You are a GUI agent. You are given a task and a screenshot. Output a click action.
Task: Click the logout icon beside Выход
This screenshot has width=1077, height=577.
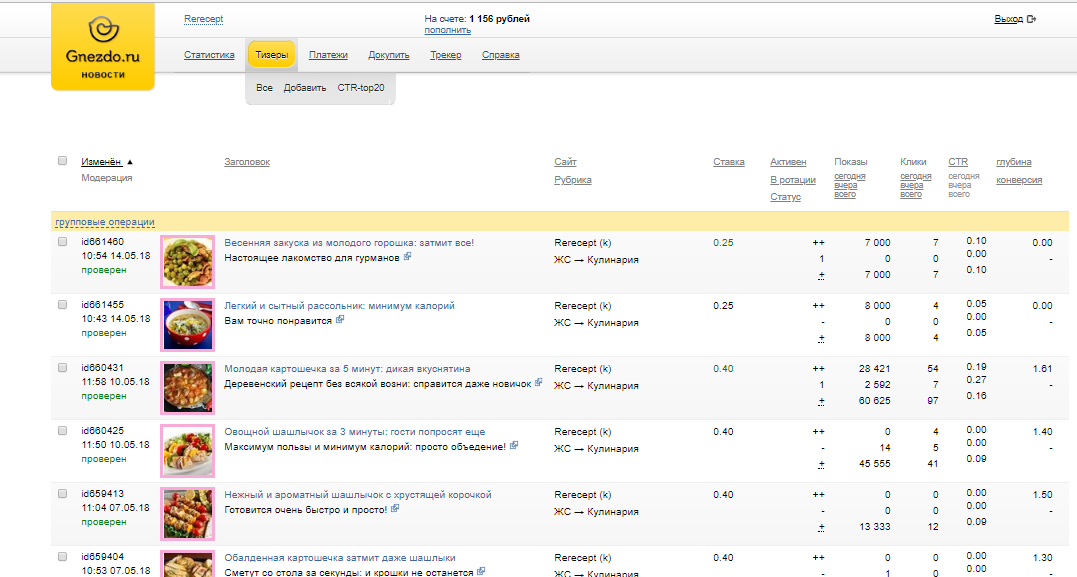[1032, 19]
